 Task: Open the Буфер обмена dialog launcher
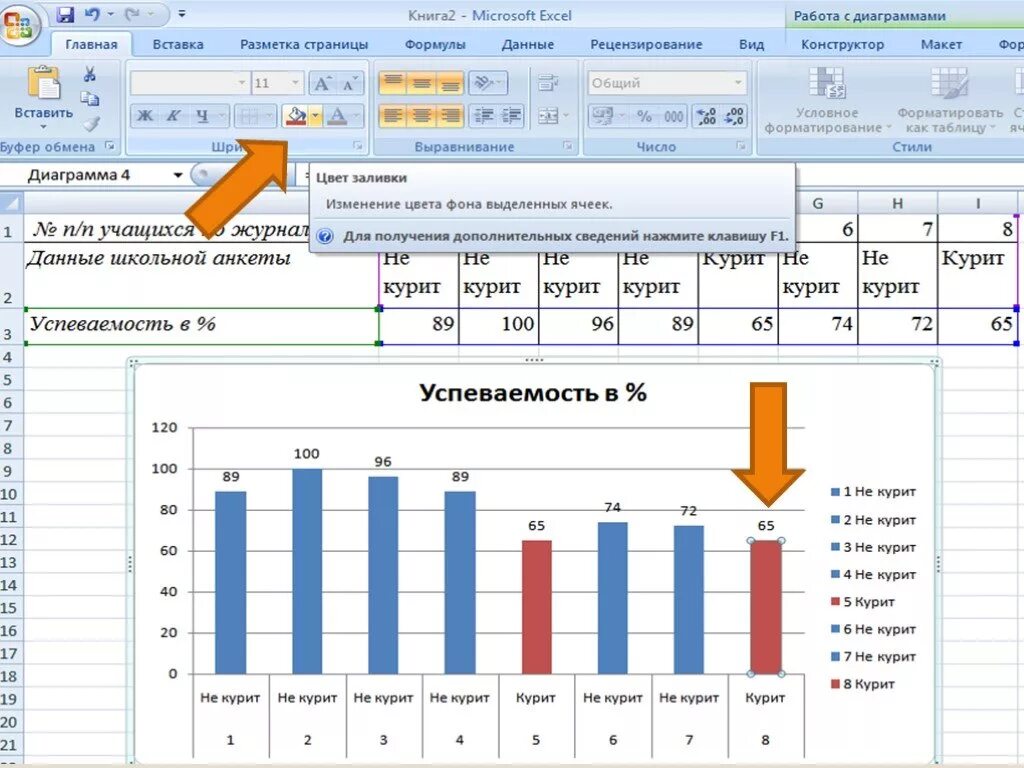110,146
